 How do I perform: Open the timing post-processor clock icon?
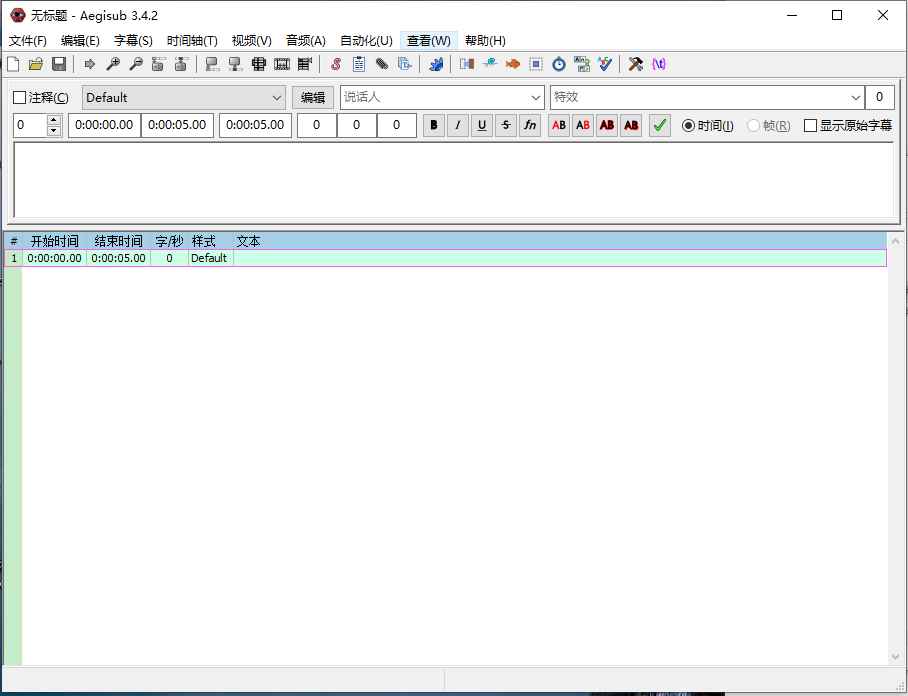tap(559, 64)
